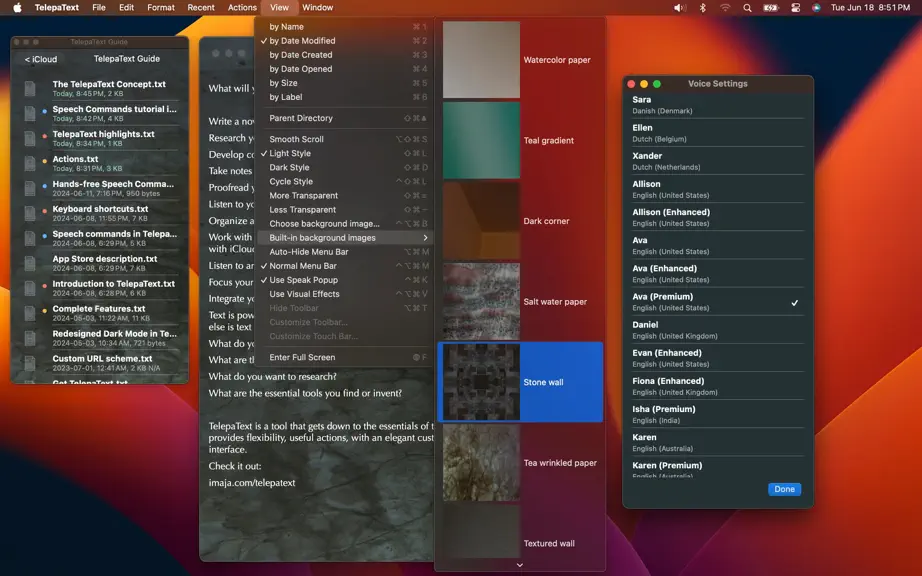Enable Smooth Scroll

point(344,139)
